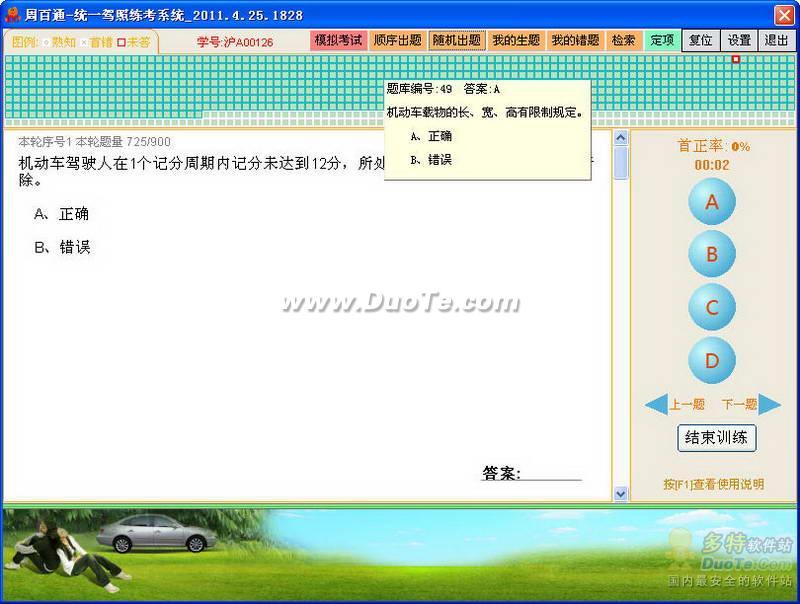Select 随机出题 random questions mode
The width and height of the screenshot is (800, 604).
click(457, 40)
